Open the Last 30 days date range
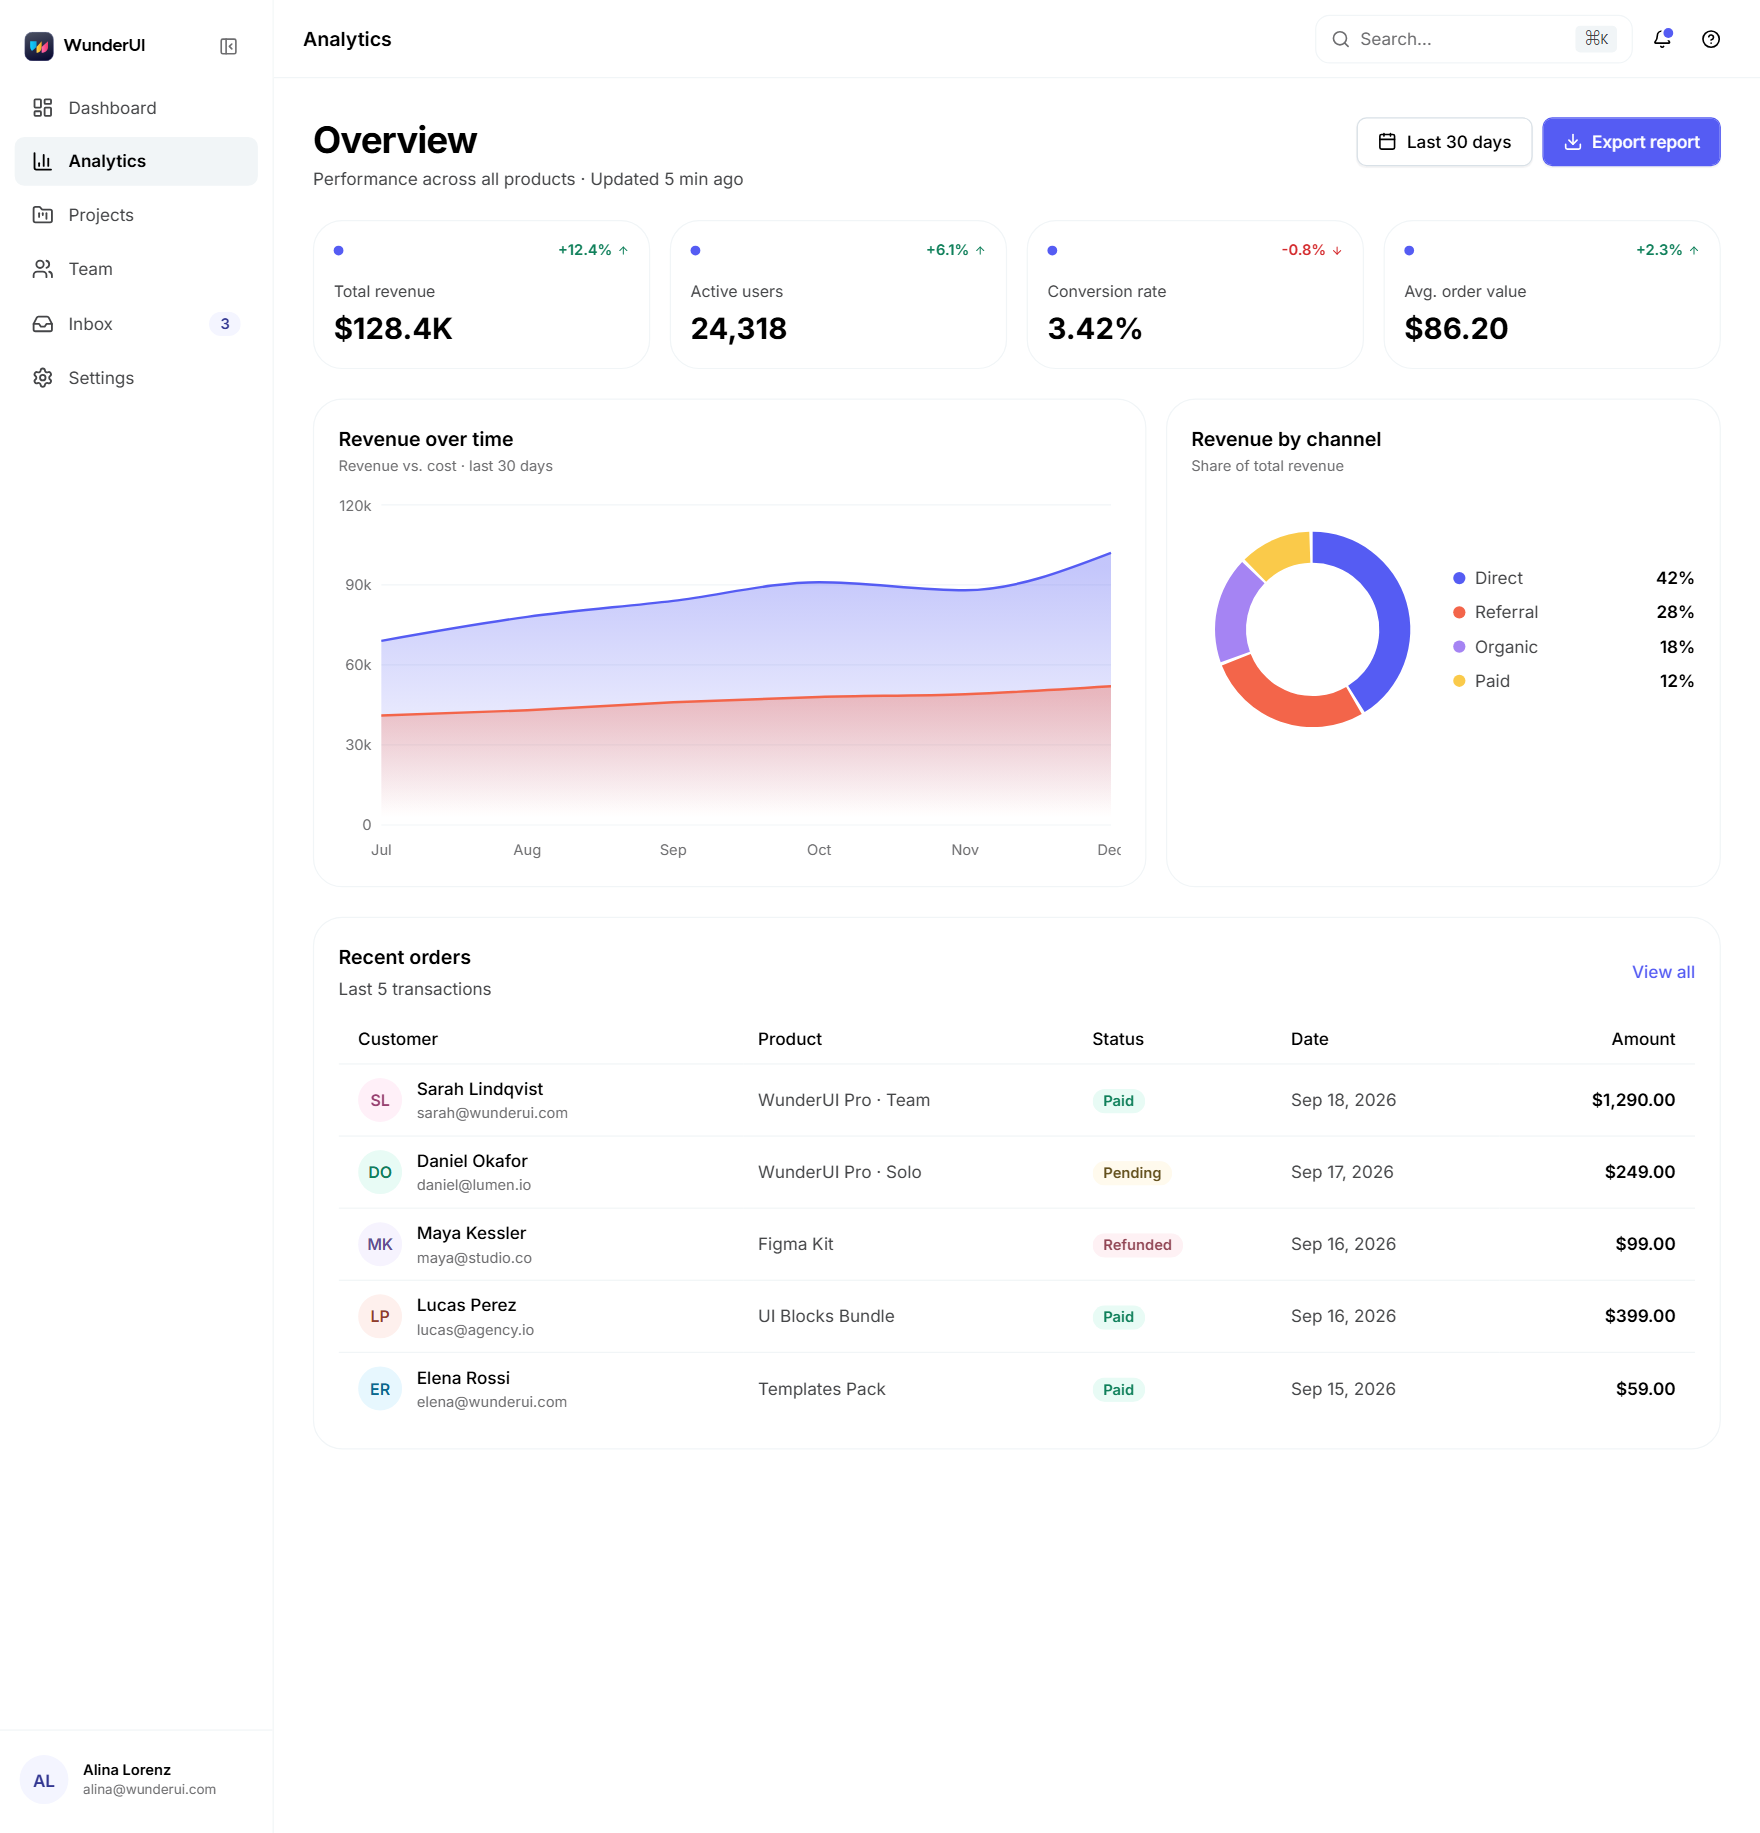The image size is (1760, 1833). 1444,142
